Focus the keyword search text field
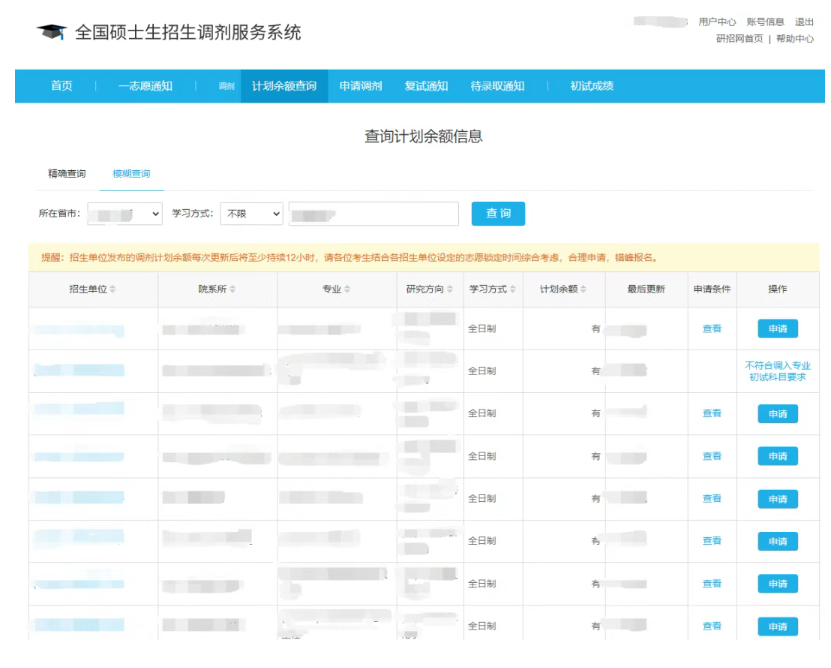This screenshot has width=831, height=668. coord(372,214)
